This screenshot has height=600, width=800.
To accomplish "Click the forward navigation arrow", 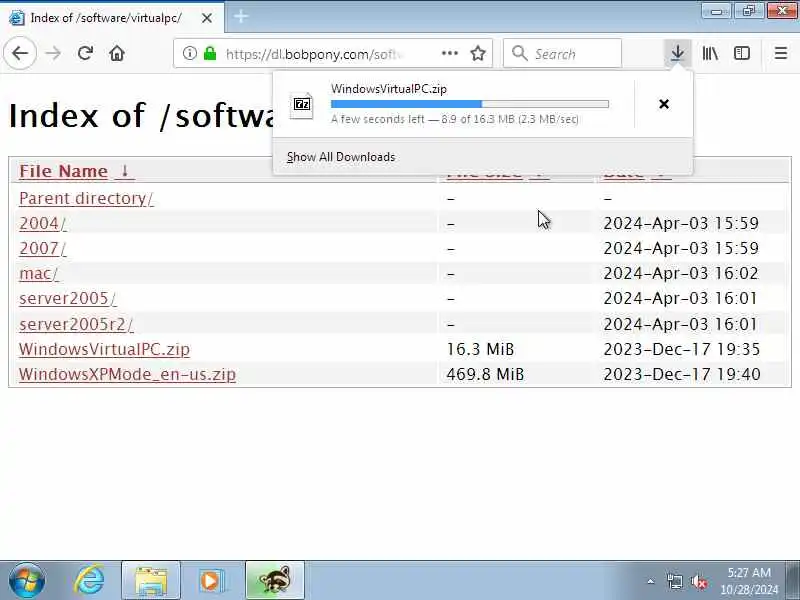I will 53,53.
